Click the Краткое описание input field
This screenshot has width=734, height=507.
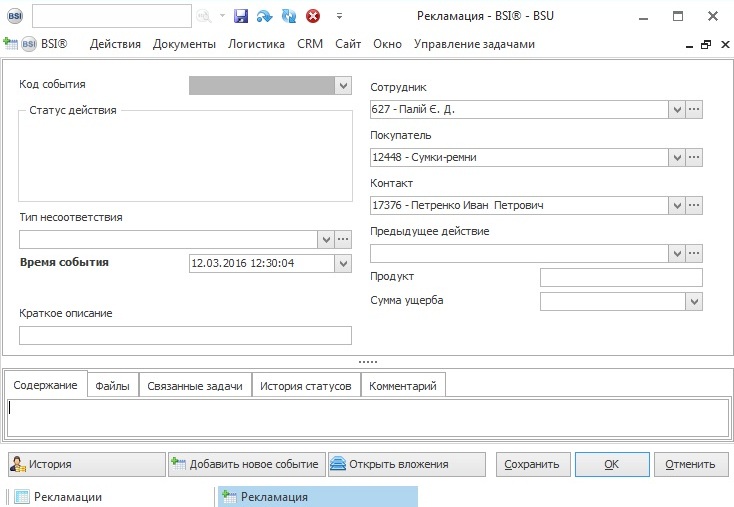coord(185,335)
